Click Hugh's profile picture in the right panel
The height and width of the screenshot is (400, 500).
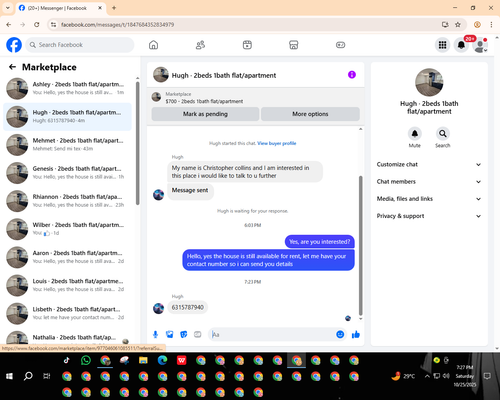coord(429,82)
